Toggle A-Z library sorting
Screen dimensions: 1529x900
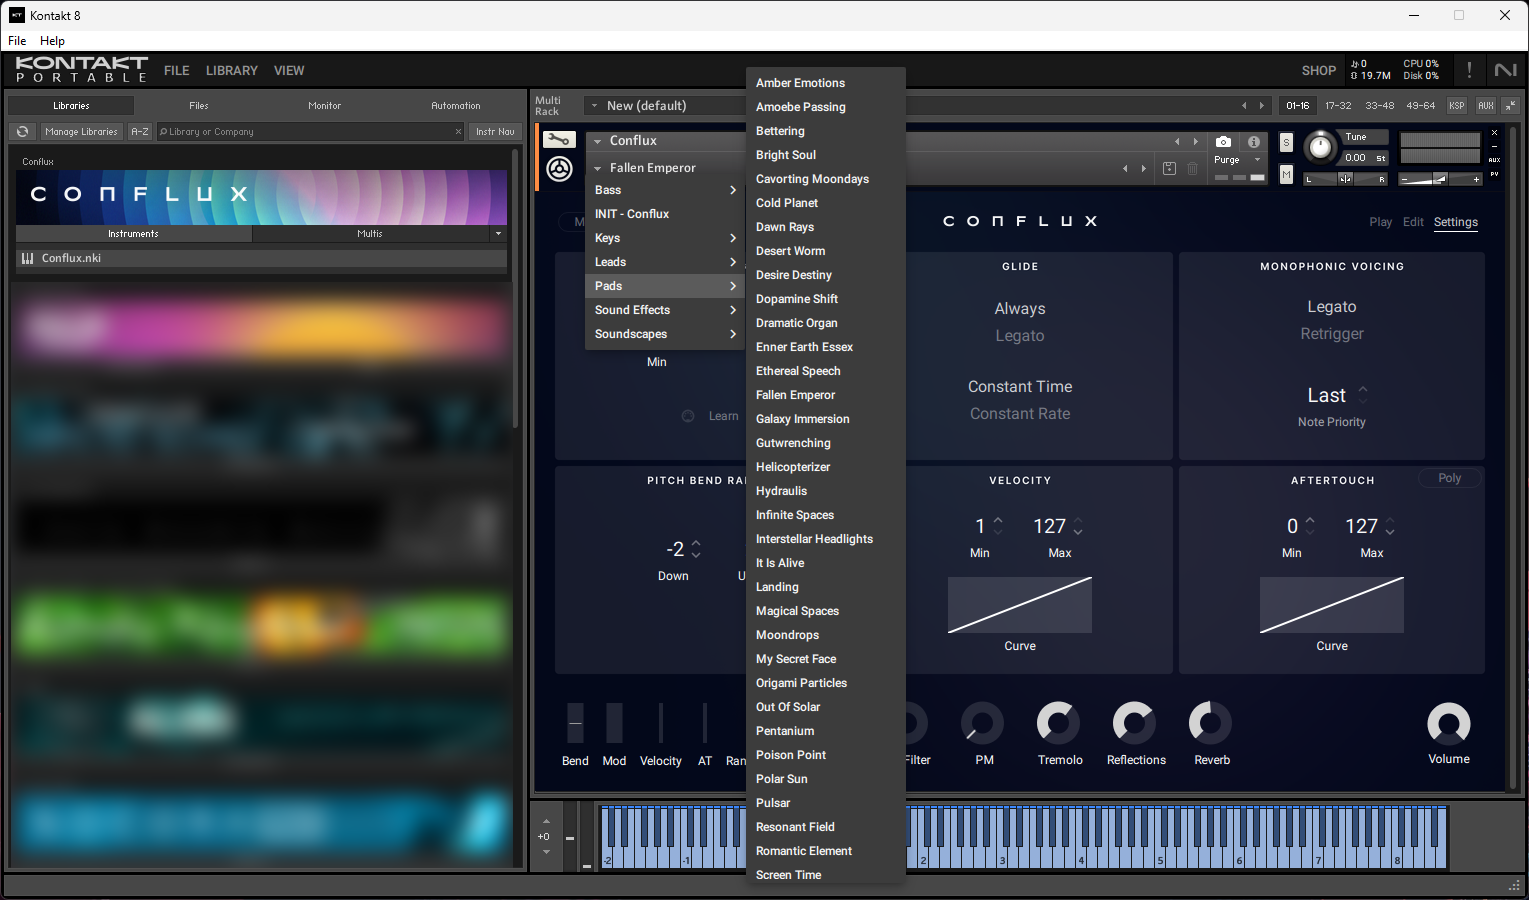tap(140, 132)
